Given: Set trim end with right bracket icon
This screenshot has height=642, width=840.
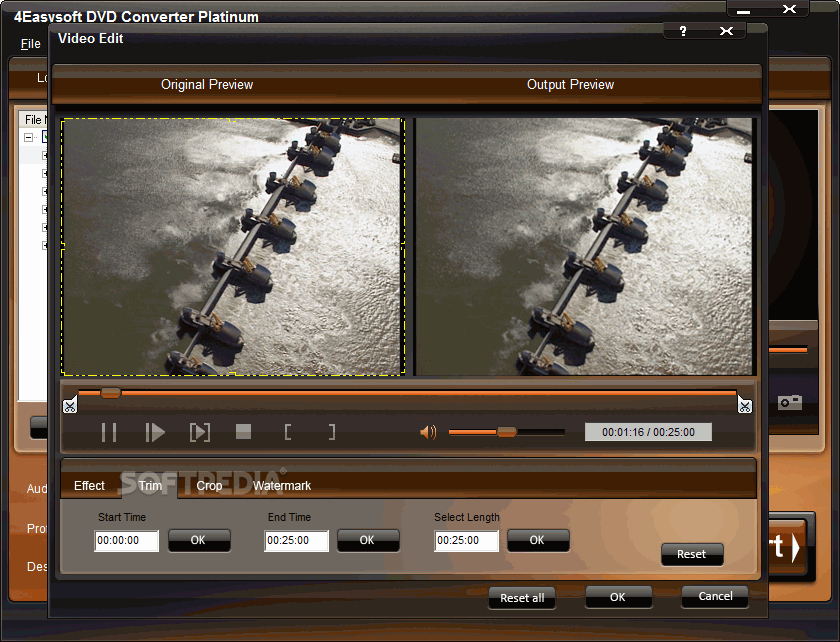Looking at the screenshot, I should click(x=332, y=432).
